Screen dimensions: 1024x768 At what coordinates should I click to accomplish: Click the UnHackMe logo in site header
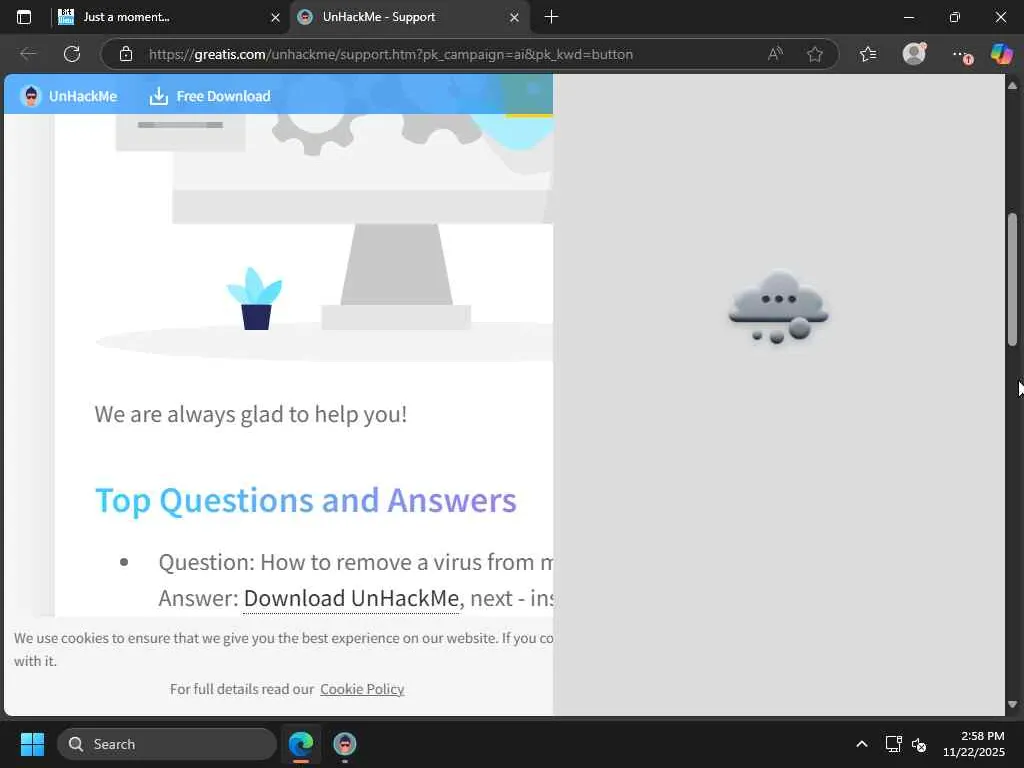(x=31, y=96)
